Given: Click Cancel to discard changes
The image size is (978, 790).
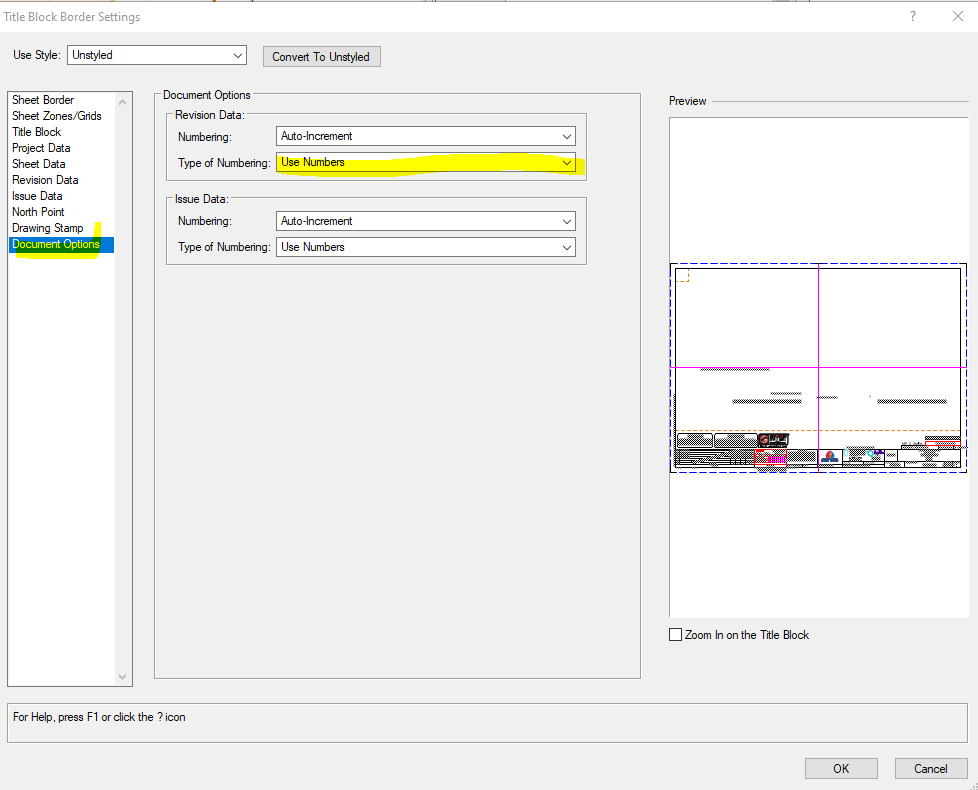Looking at the screenshot, I should click(930, 768).
